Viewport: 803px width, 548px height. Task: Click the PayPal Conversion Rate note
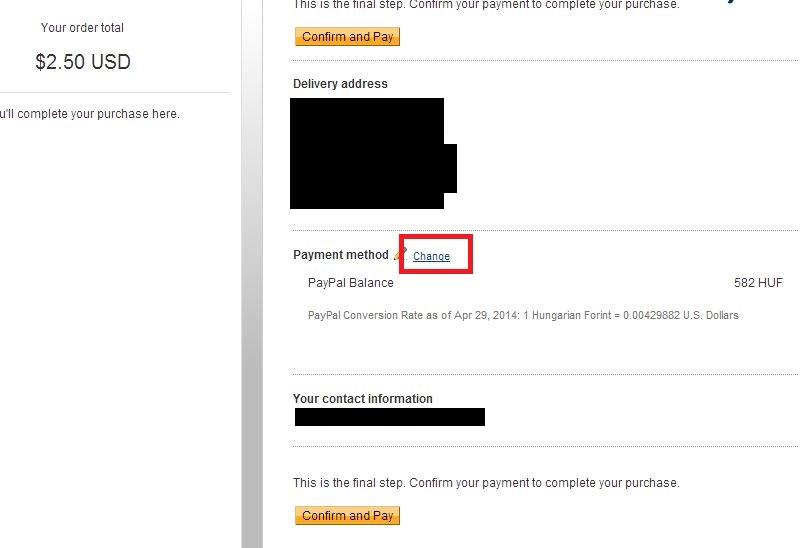pyautogui.click(x=523, y=315)
